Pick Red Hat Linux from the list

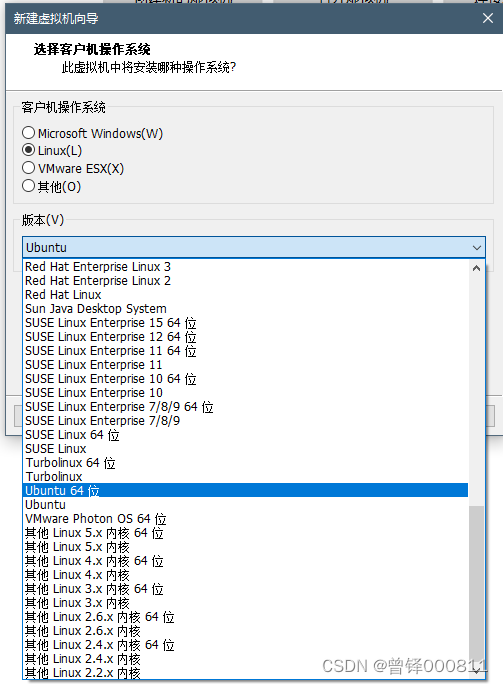click(245, 294)
